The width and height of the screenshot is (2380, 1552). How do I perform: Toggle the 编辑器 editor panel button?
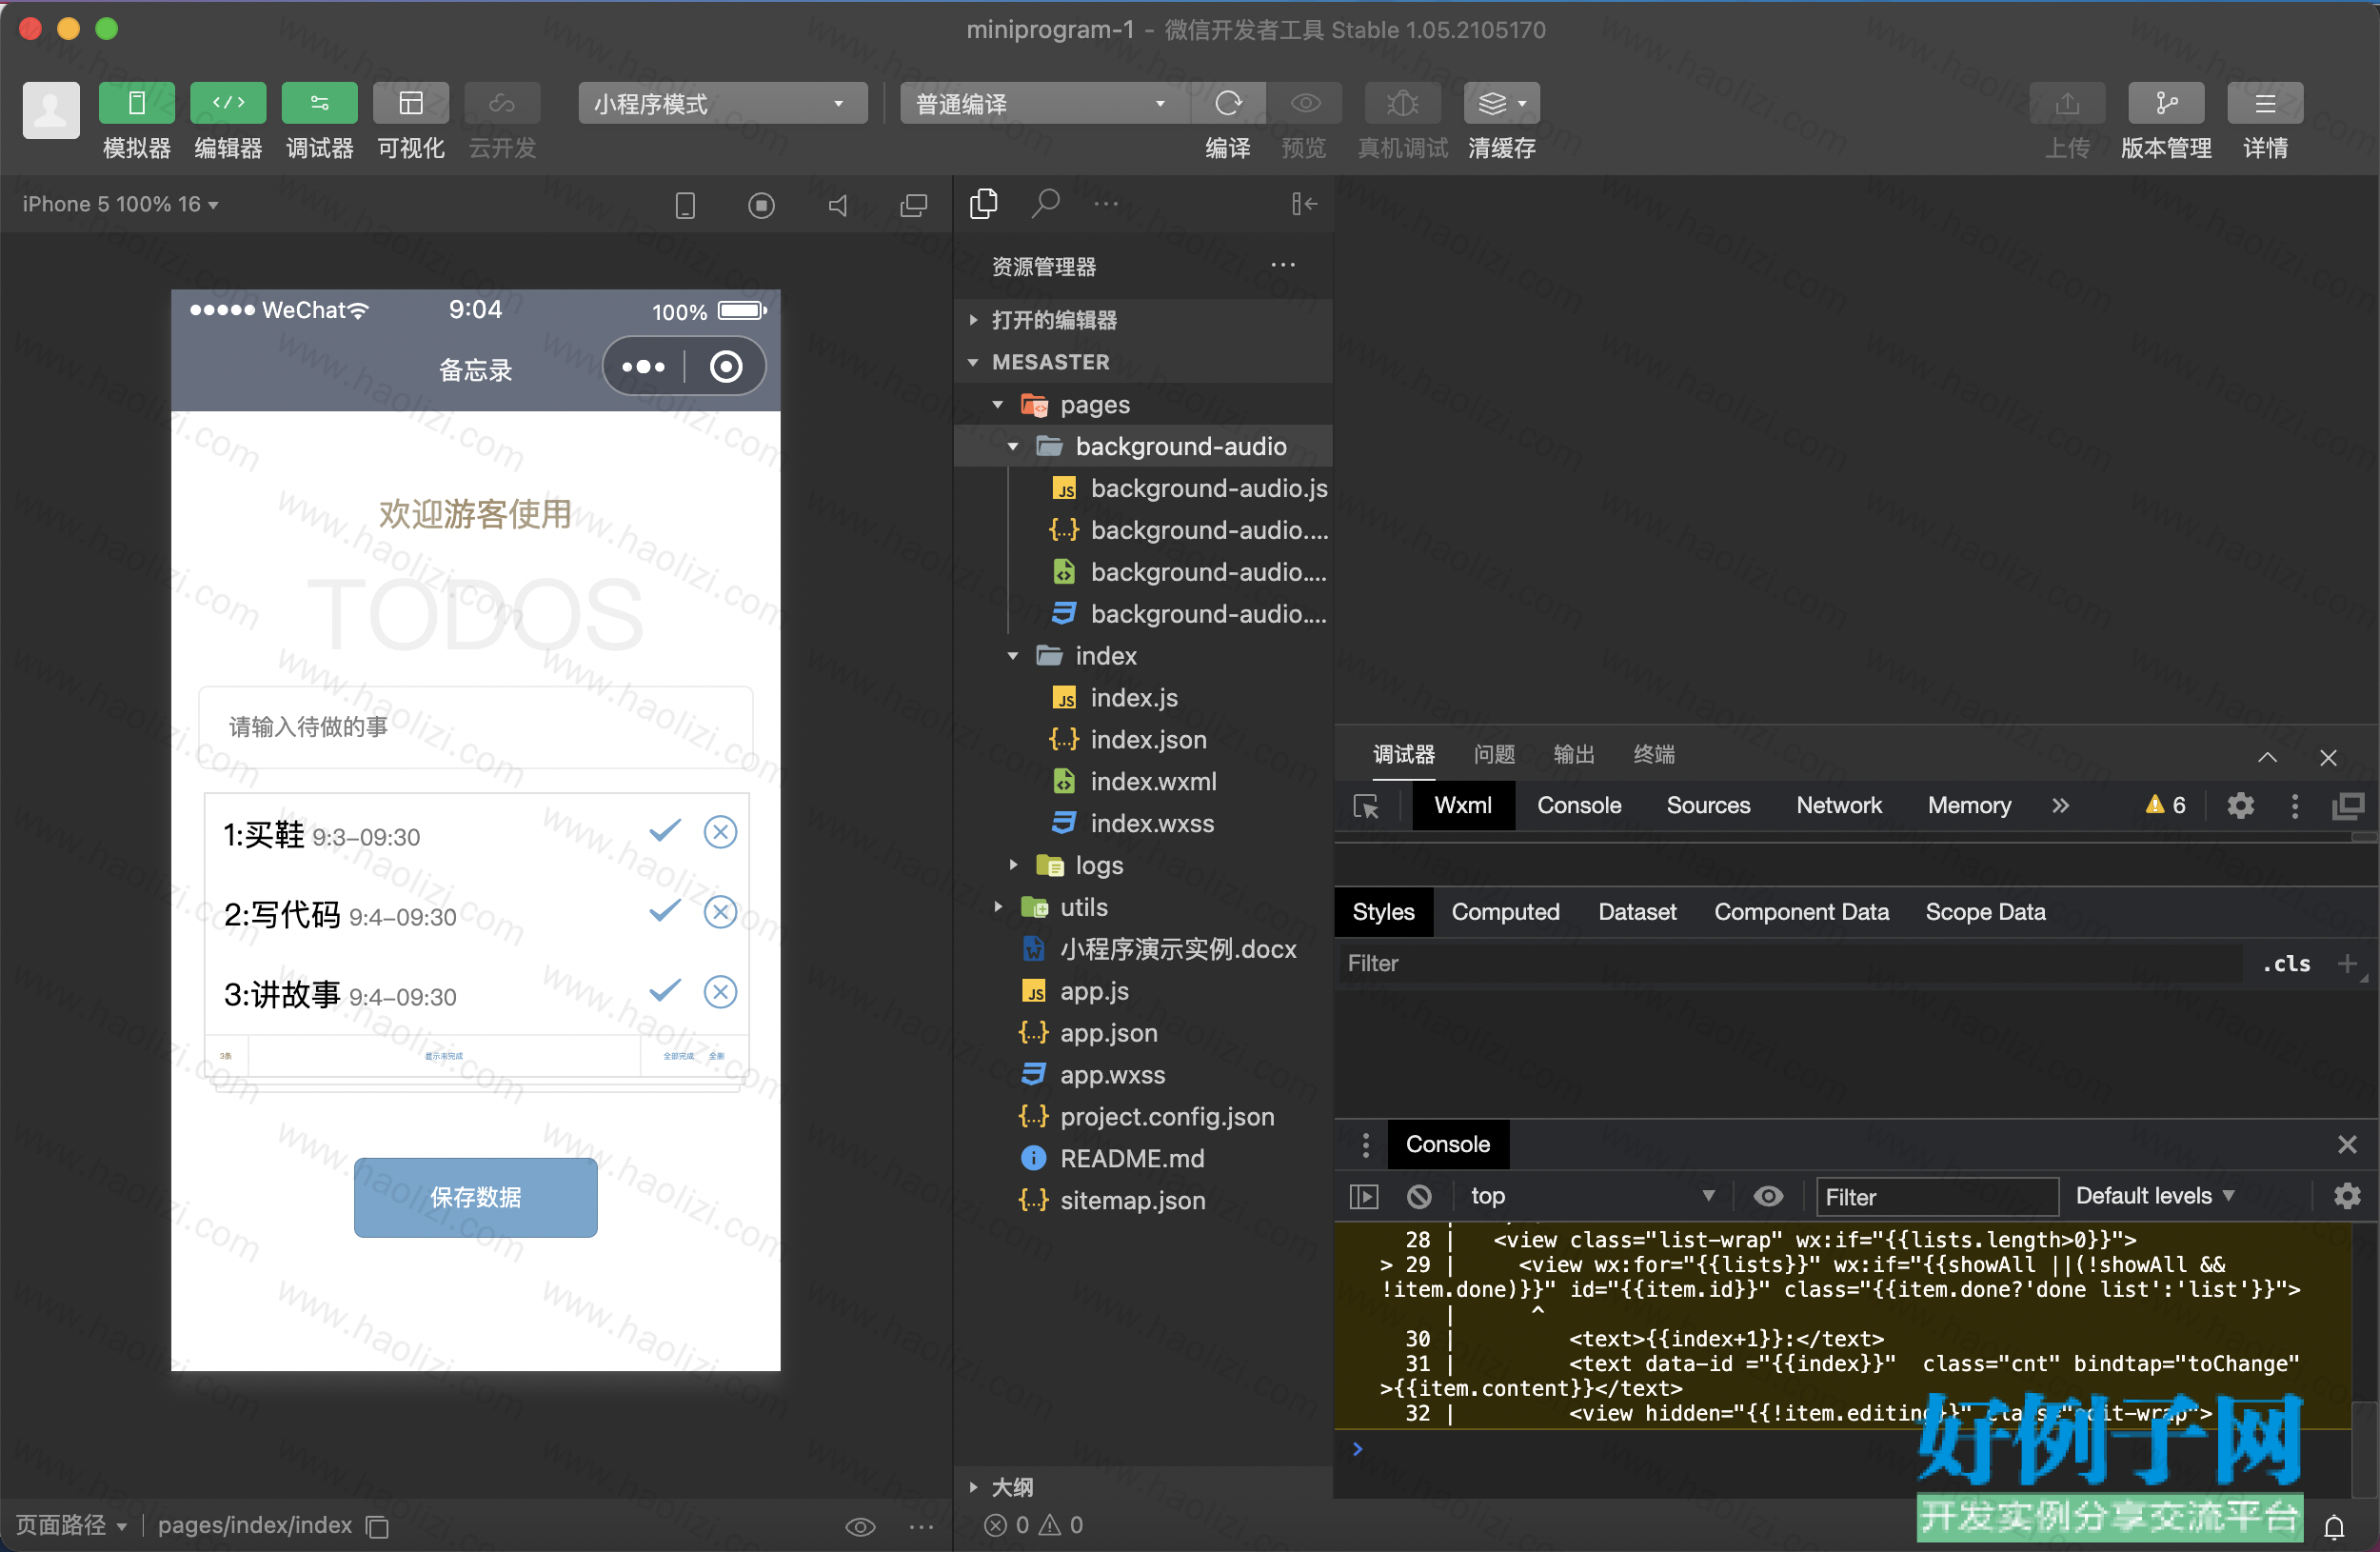[228, 103]
